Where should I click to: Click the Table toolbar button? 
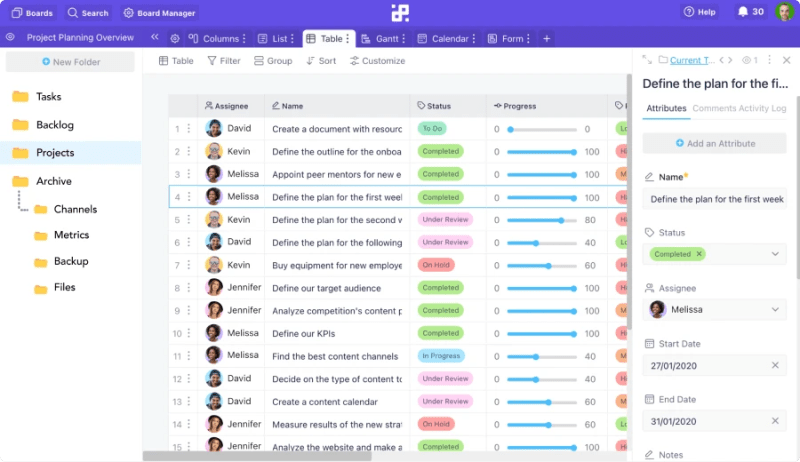176,61
